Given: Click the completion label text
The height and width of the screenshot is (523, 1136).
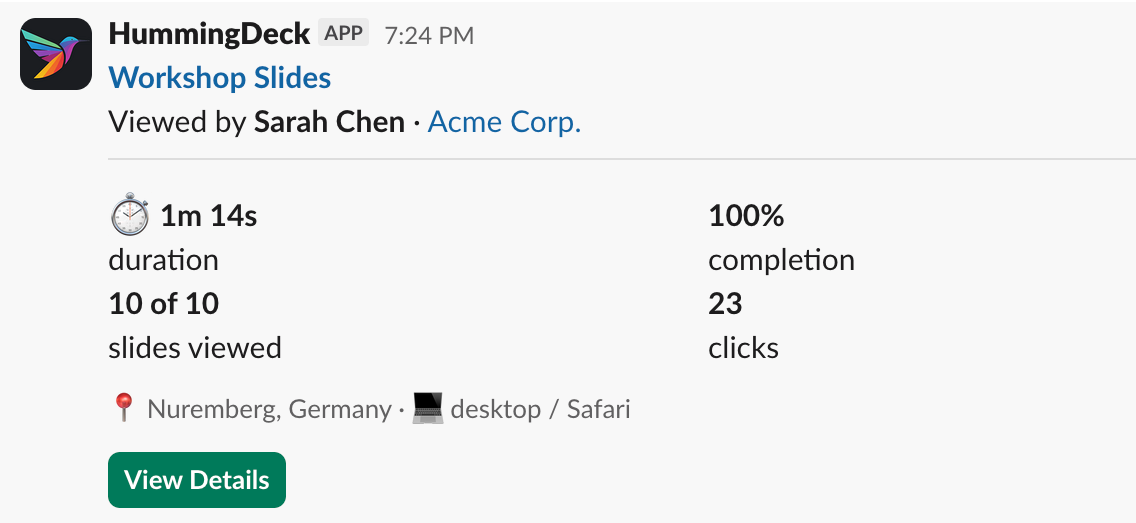Looking at the screenshot, I should pyautogui.click(x=782, y=260).
